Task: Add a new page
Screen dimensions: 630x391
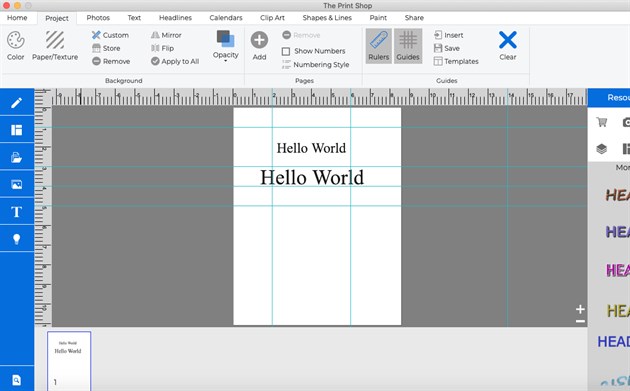Action: click(x=259, y=46)
